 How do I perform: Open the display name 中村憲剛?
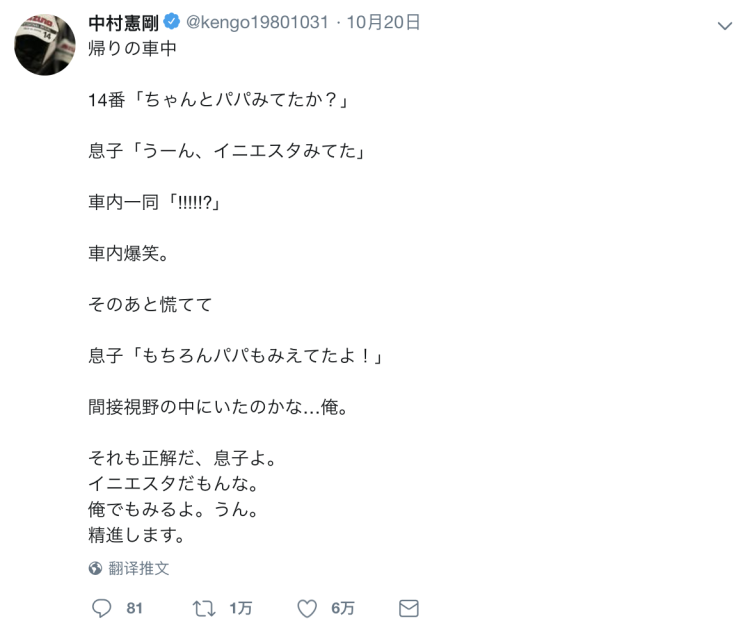tap(123, 22)
